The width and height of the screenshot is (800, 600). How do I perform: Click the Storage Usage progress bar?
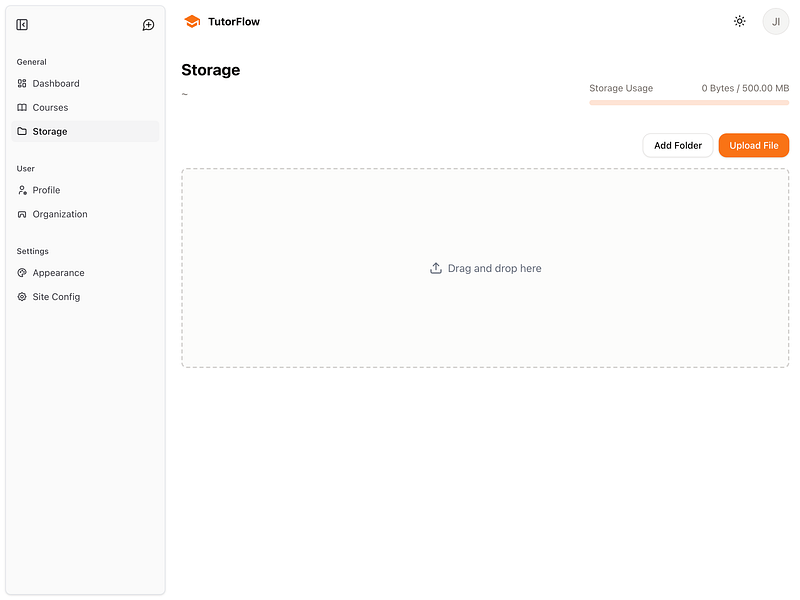[x=689, y=103]
